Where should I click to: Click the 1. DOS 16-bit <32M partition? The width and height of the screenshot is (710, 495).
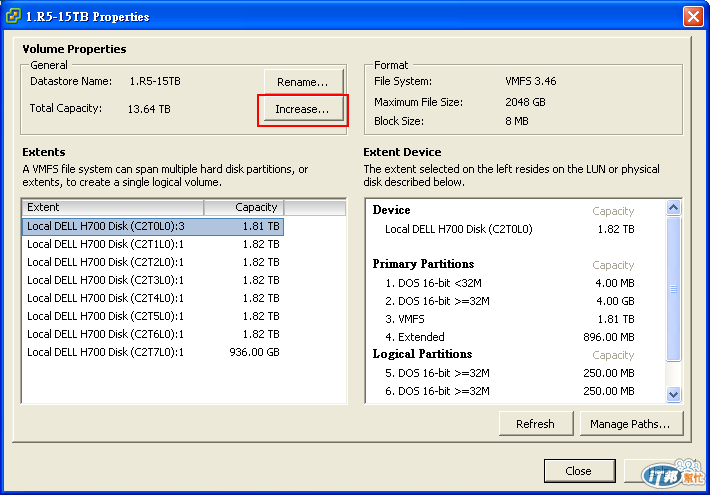coord(433,283)
